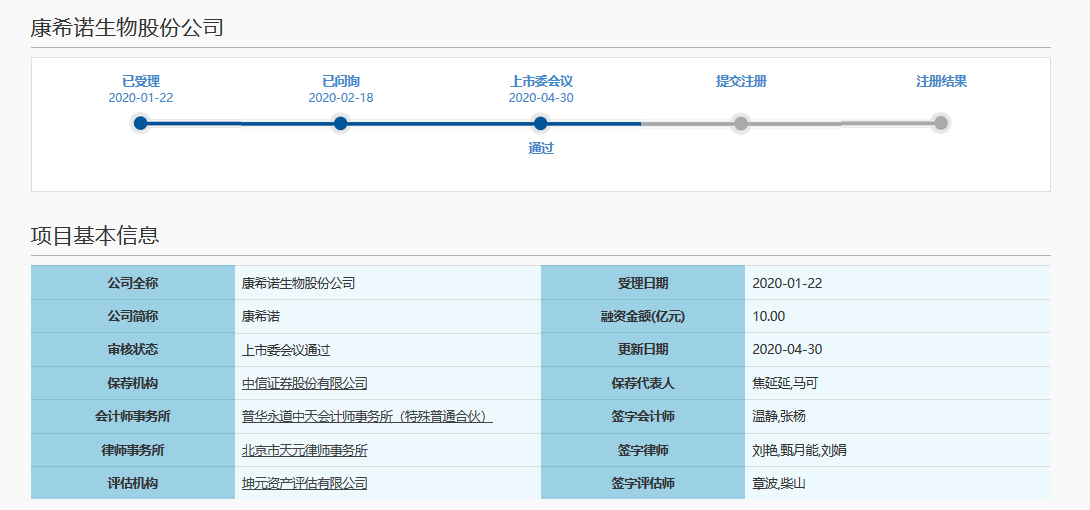Click the 焦延延,马可 sponsor representatives value
This screenshot has width=1090, height=510.
786,384
